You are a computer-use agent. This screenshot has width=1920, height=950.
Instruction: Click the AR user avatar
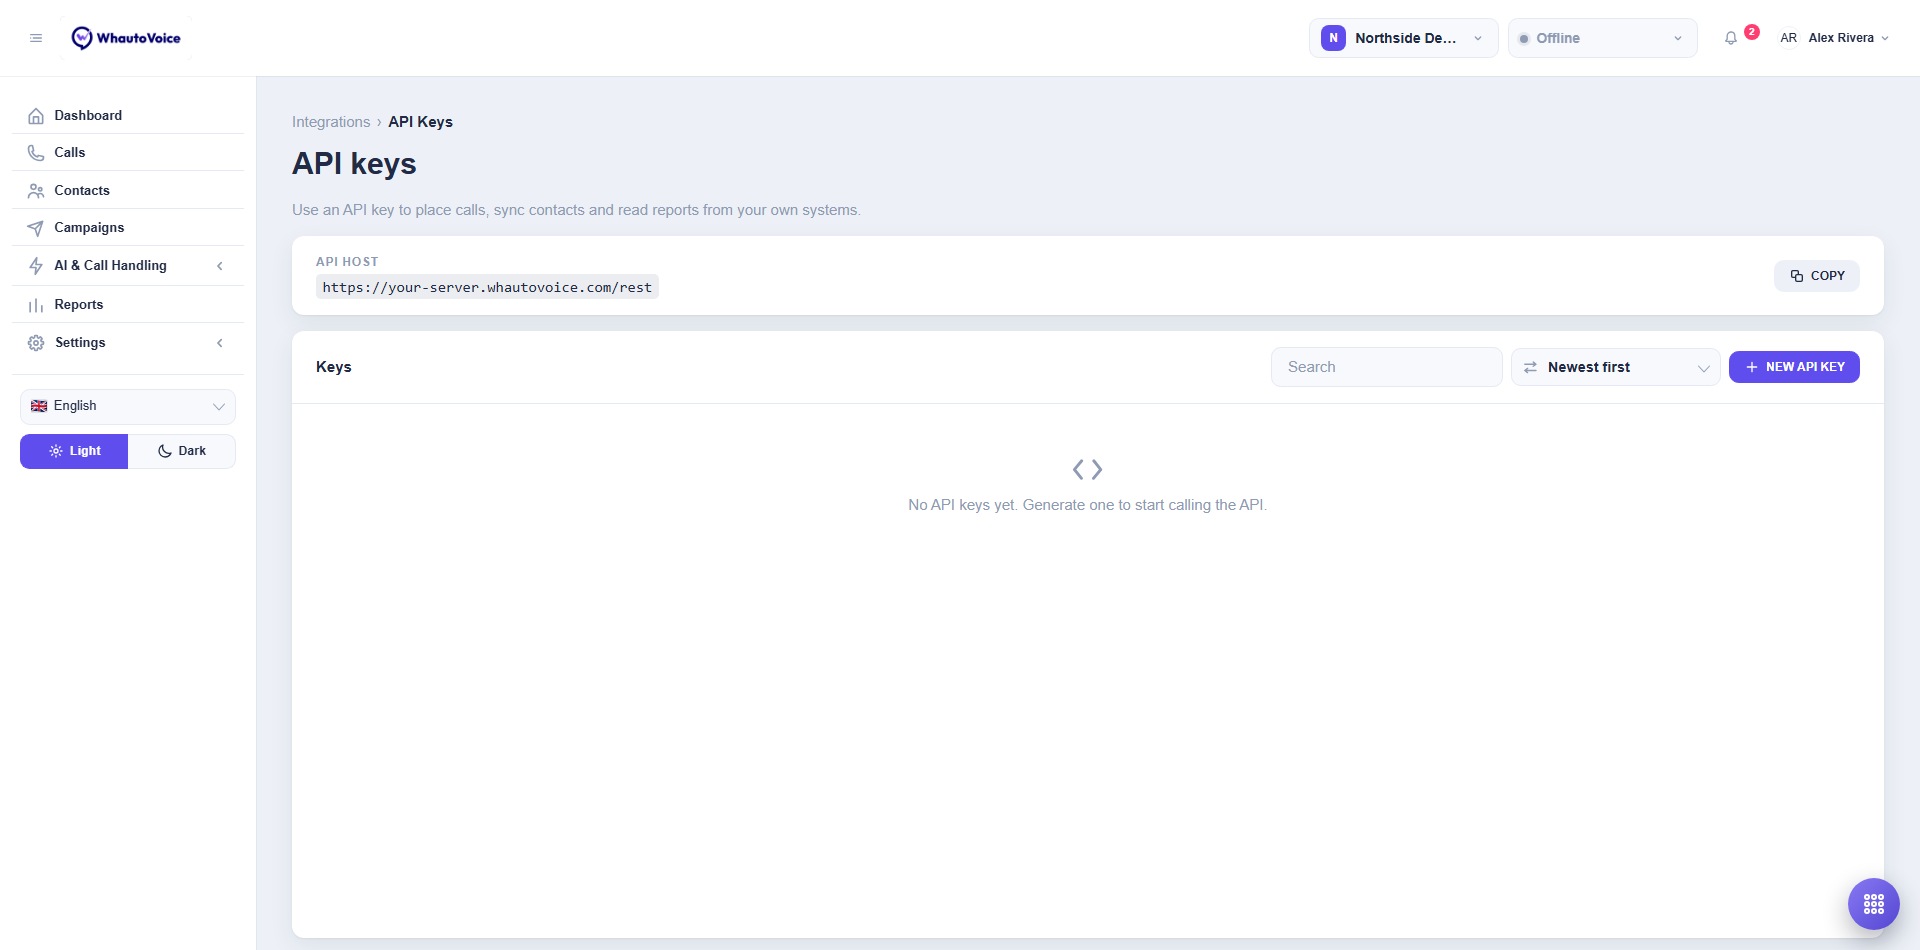[1788, 38]
